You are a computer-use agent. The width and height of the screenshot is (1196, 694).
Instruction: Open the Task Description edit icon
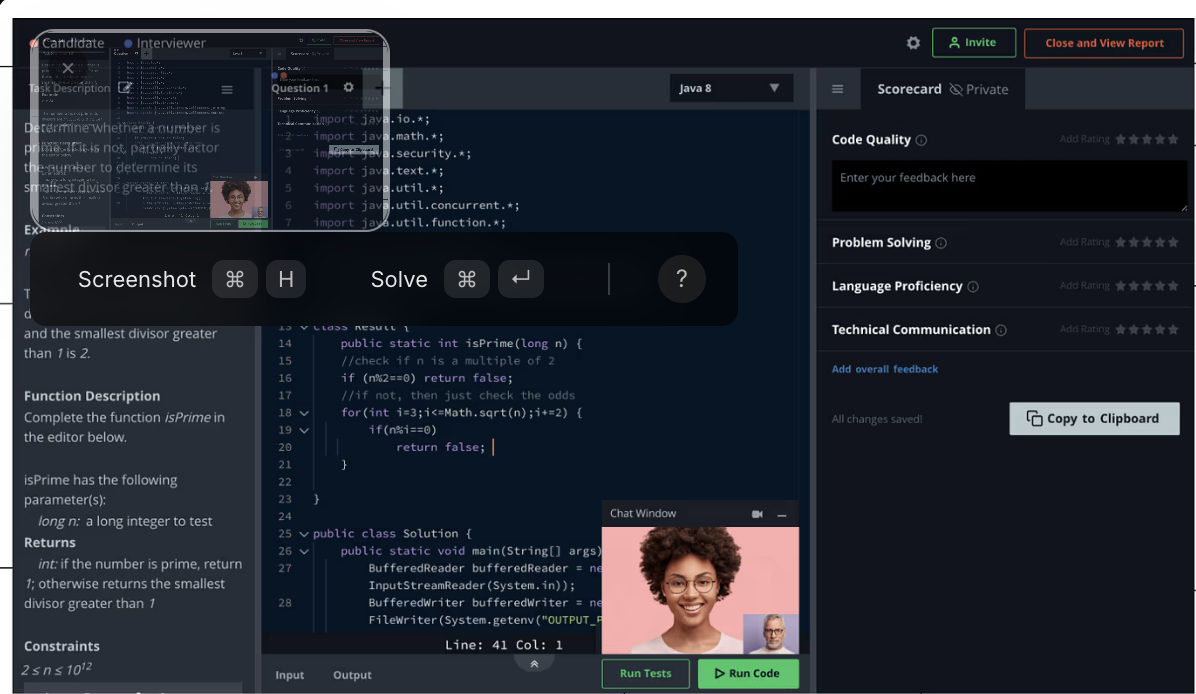pos(124,88)
